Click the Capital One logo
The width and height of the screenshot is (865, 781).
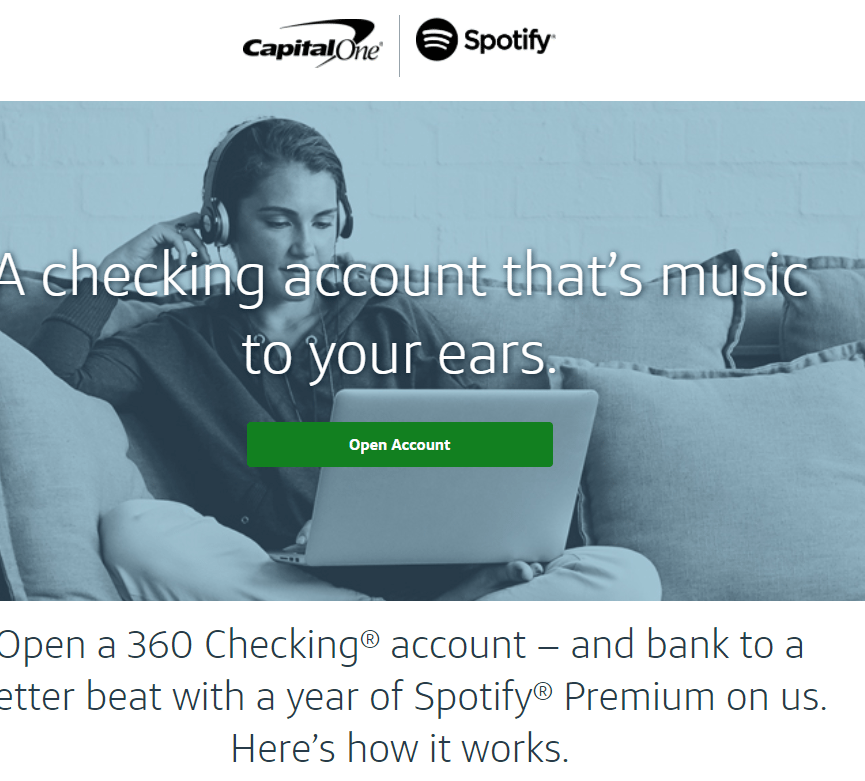point(313,44)
